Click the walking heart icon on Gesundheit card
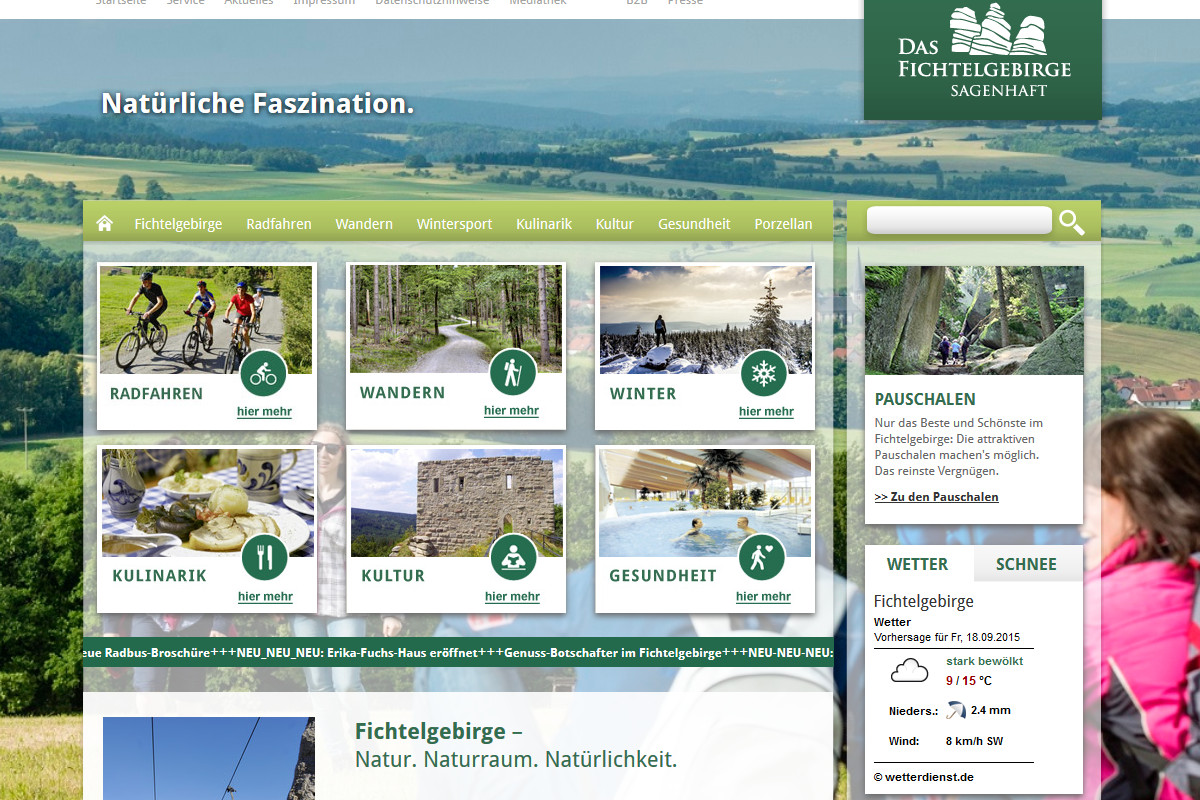 (x=762, y=557)
